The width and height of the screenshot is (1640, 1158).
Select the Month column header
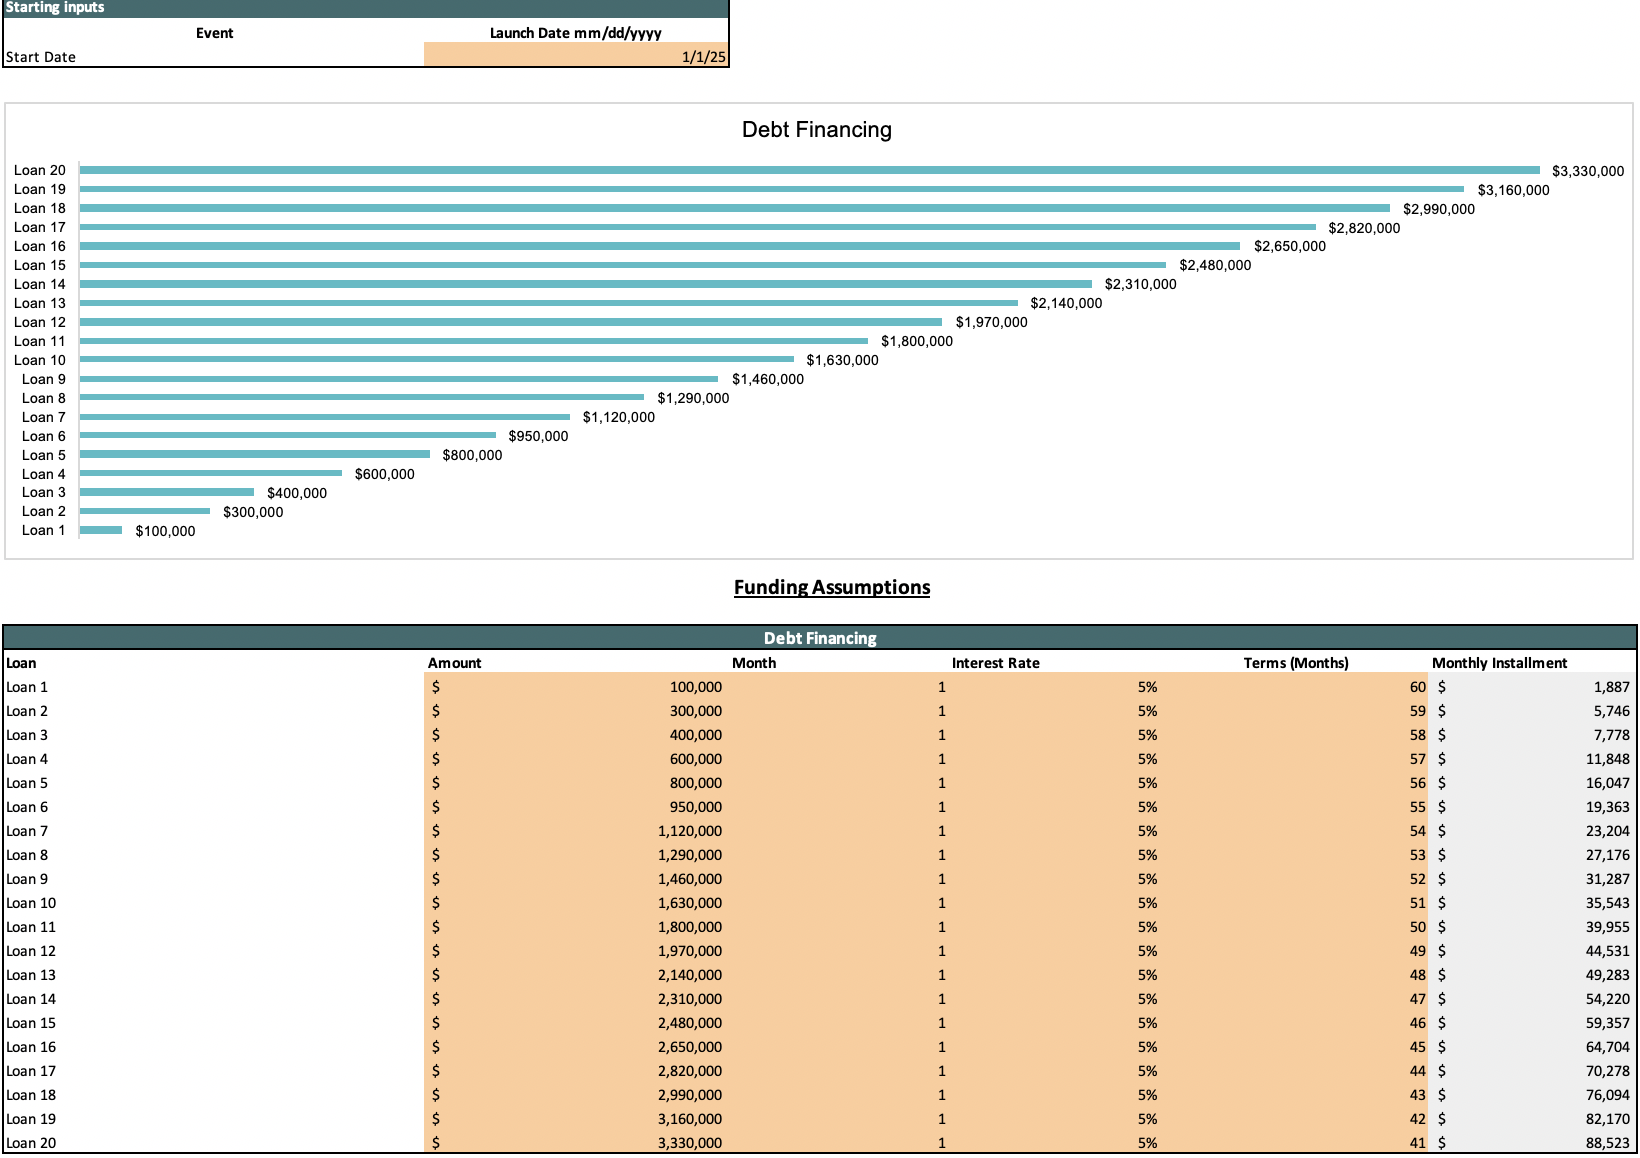754,663
